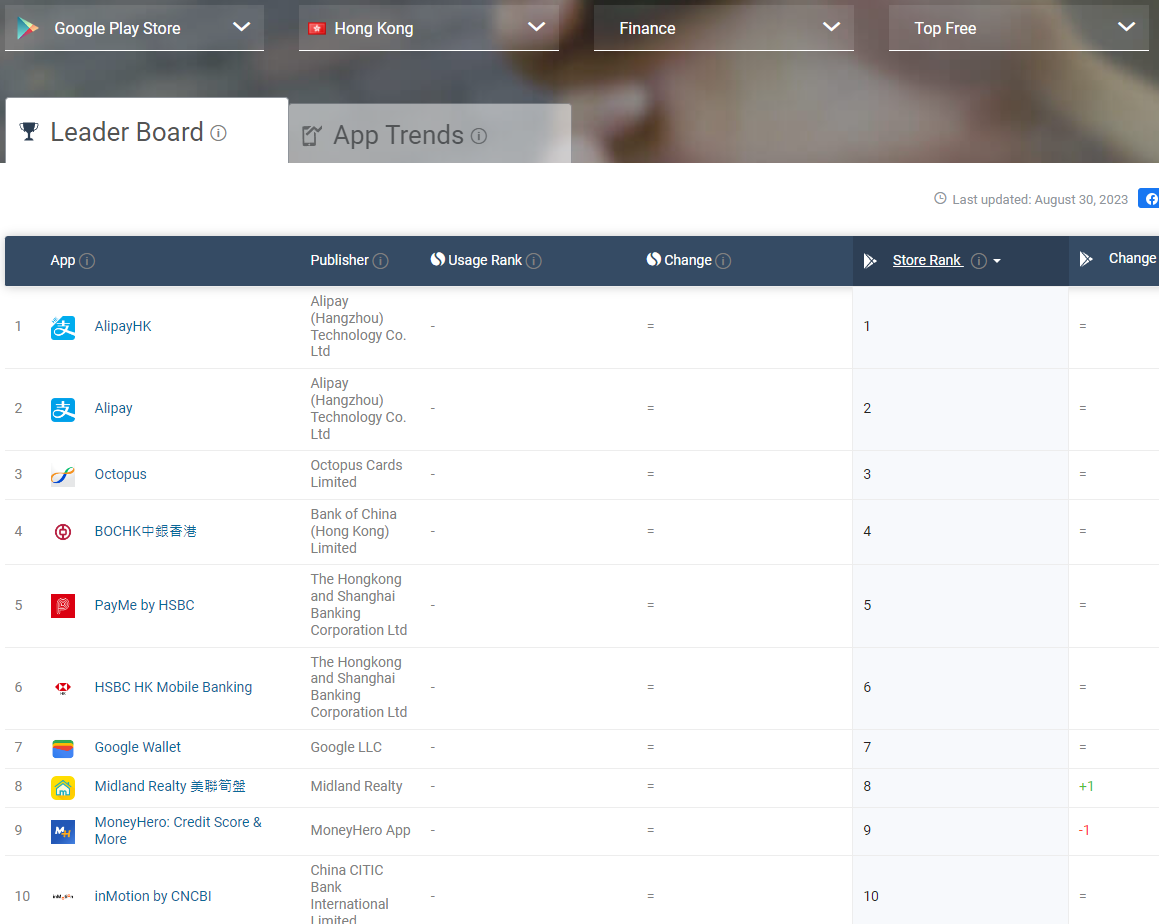Viewport: 1159px width, 924px height.
Task: Click the Google LLC publisher cell
Action: click(346, 747)
